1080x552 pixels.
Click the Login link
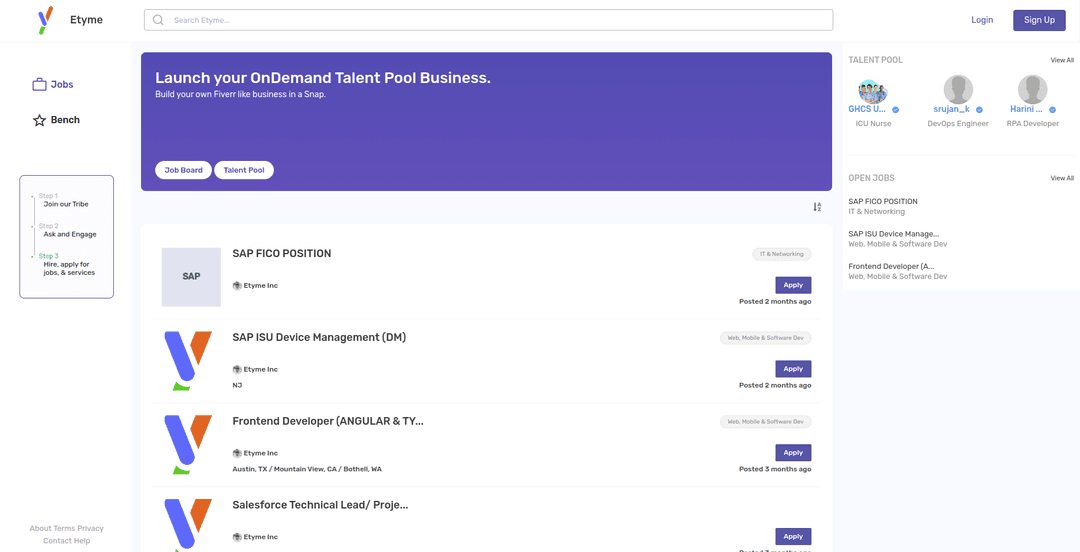click(982, 20)
